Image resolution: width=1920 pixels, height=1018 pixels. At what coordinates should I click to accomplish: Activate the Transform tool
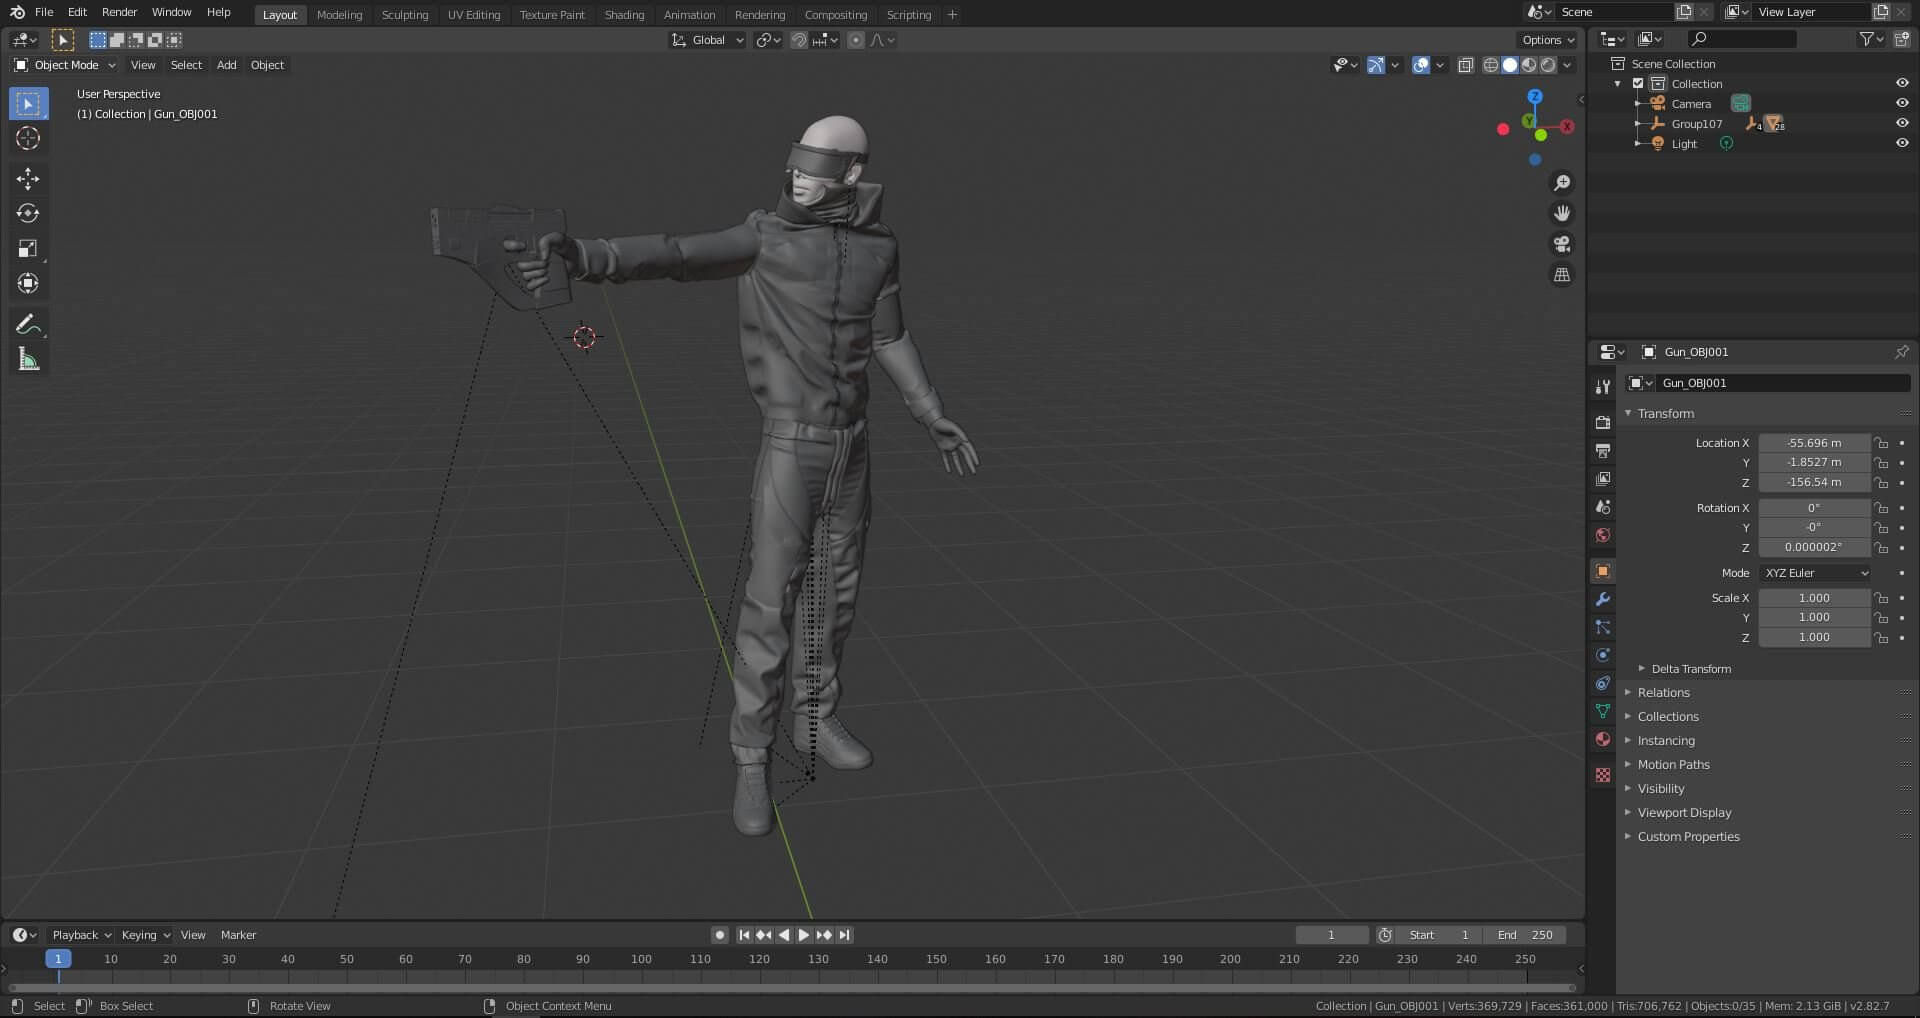pos(28,283)
